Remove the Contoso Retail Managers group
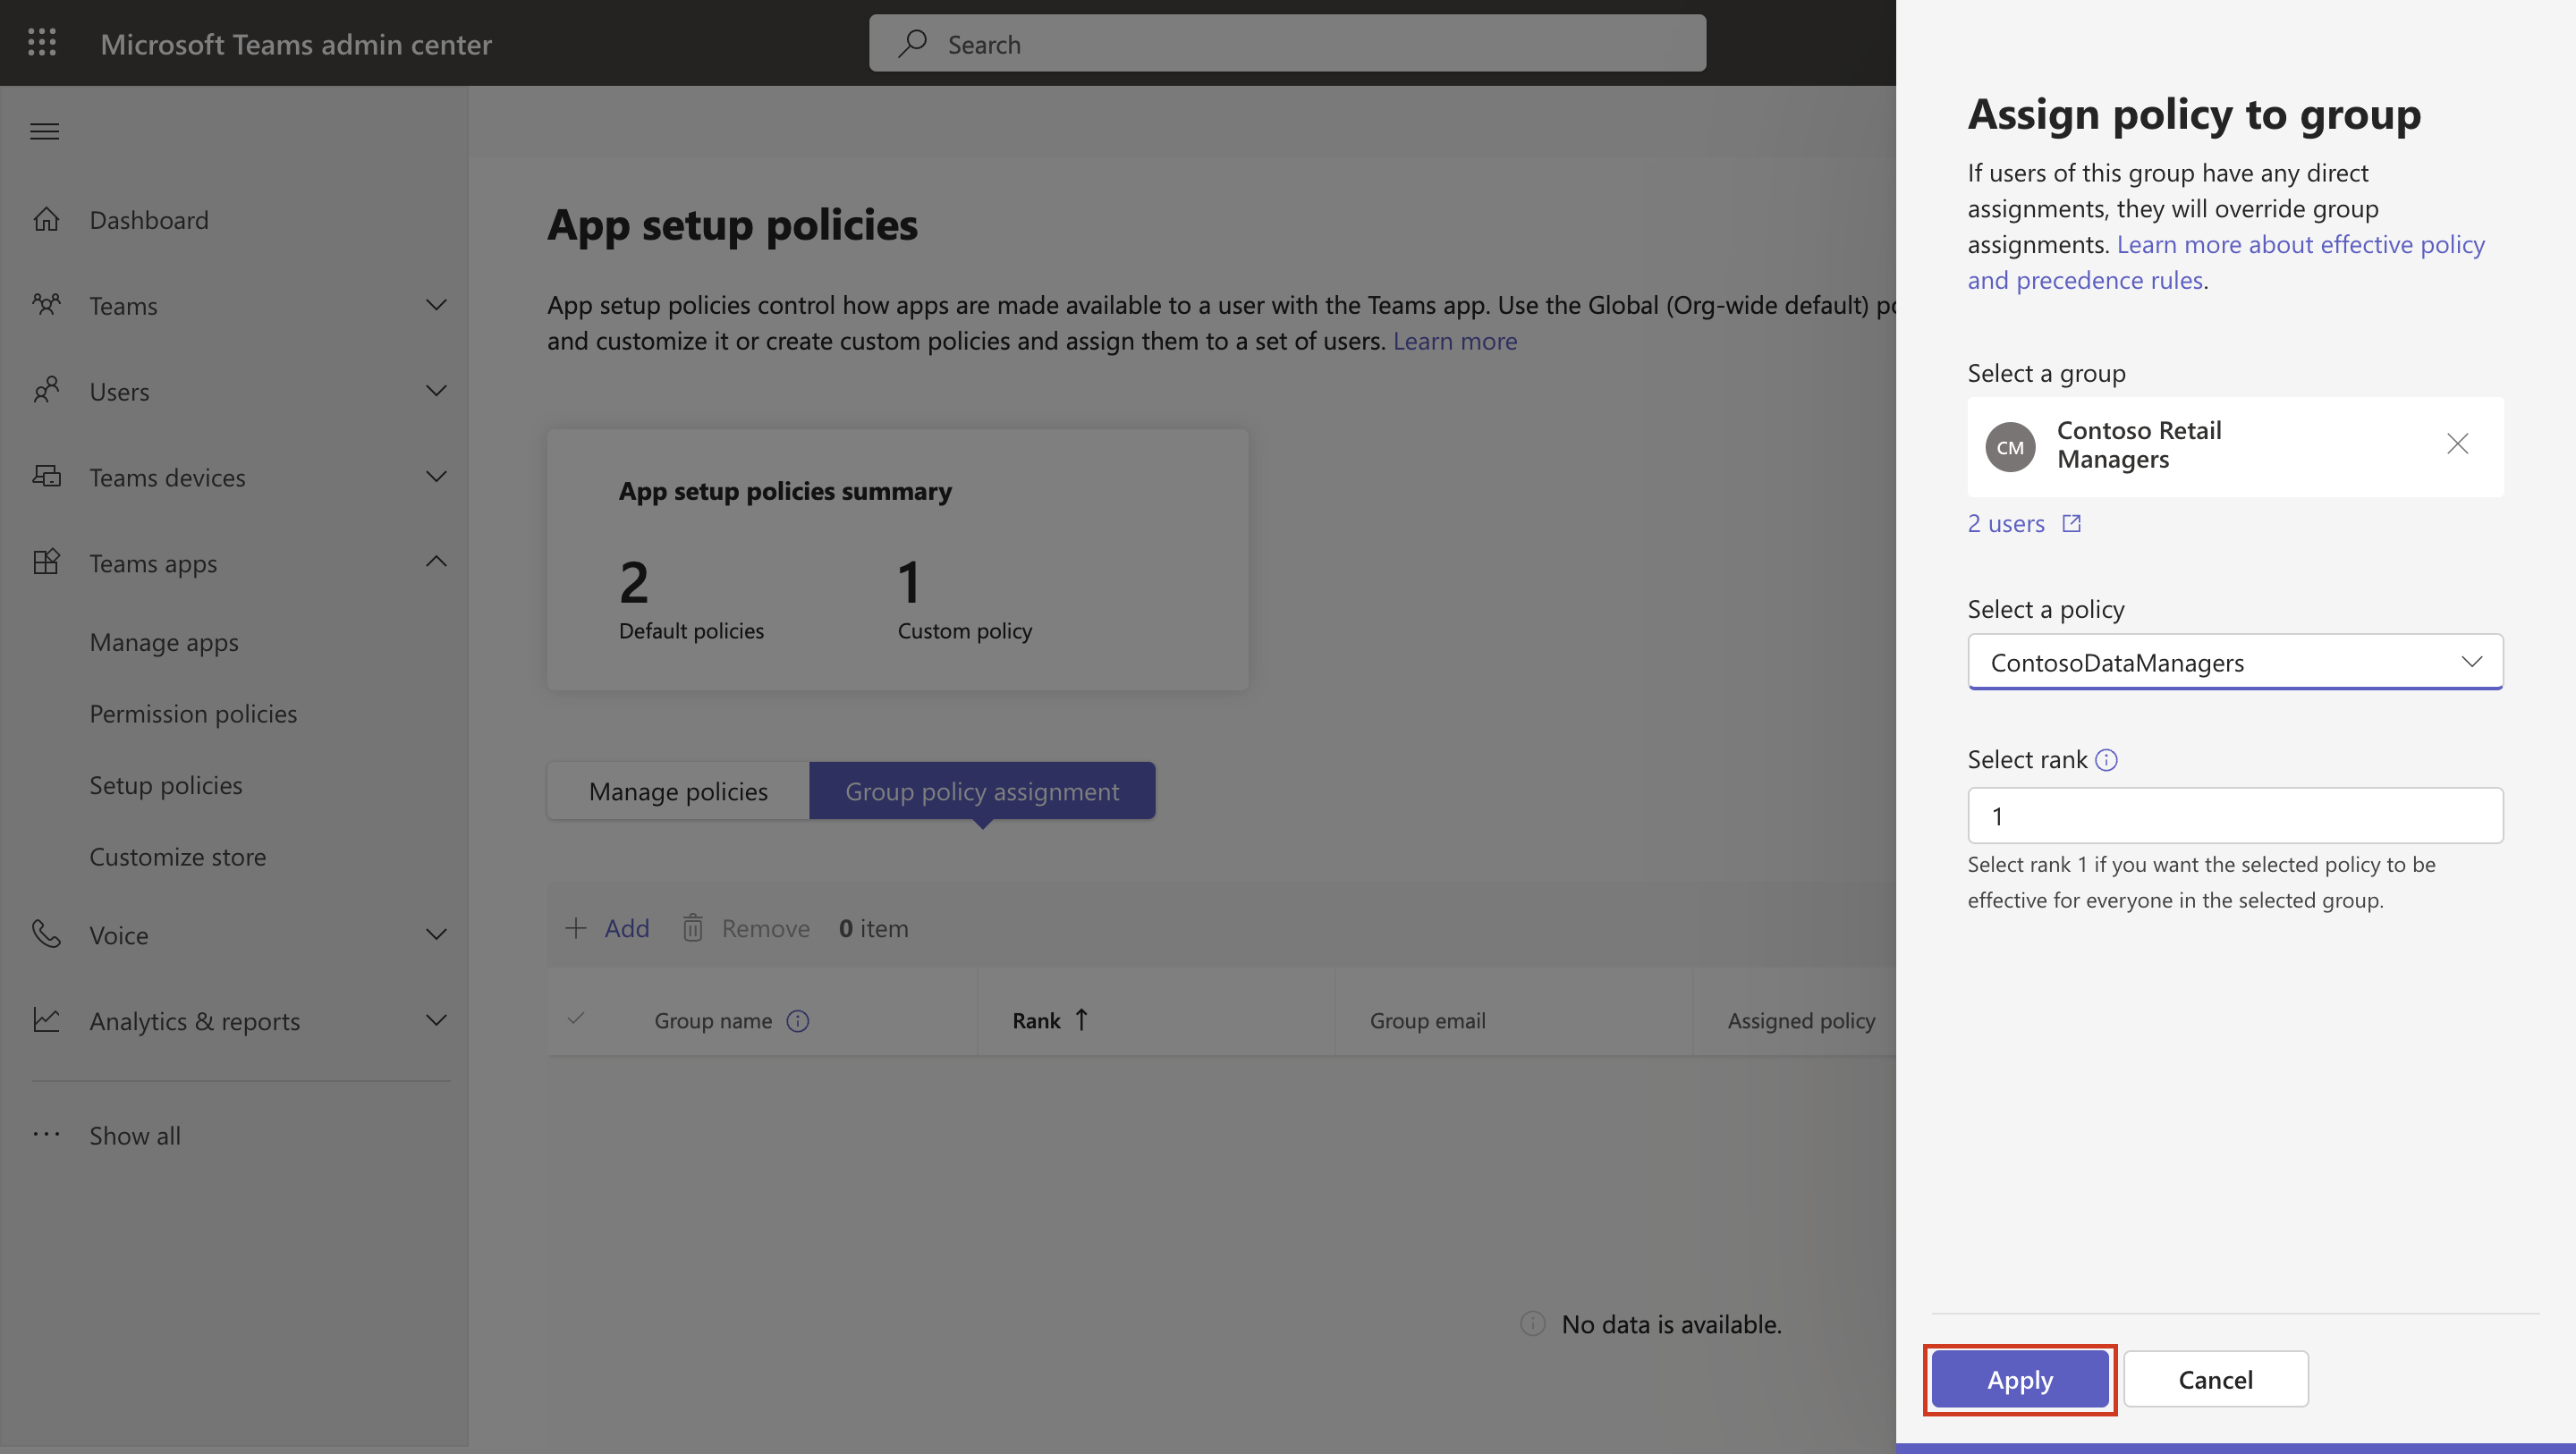The width and height of the screenshot is (2576, 1454). [2457, 444]
